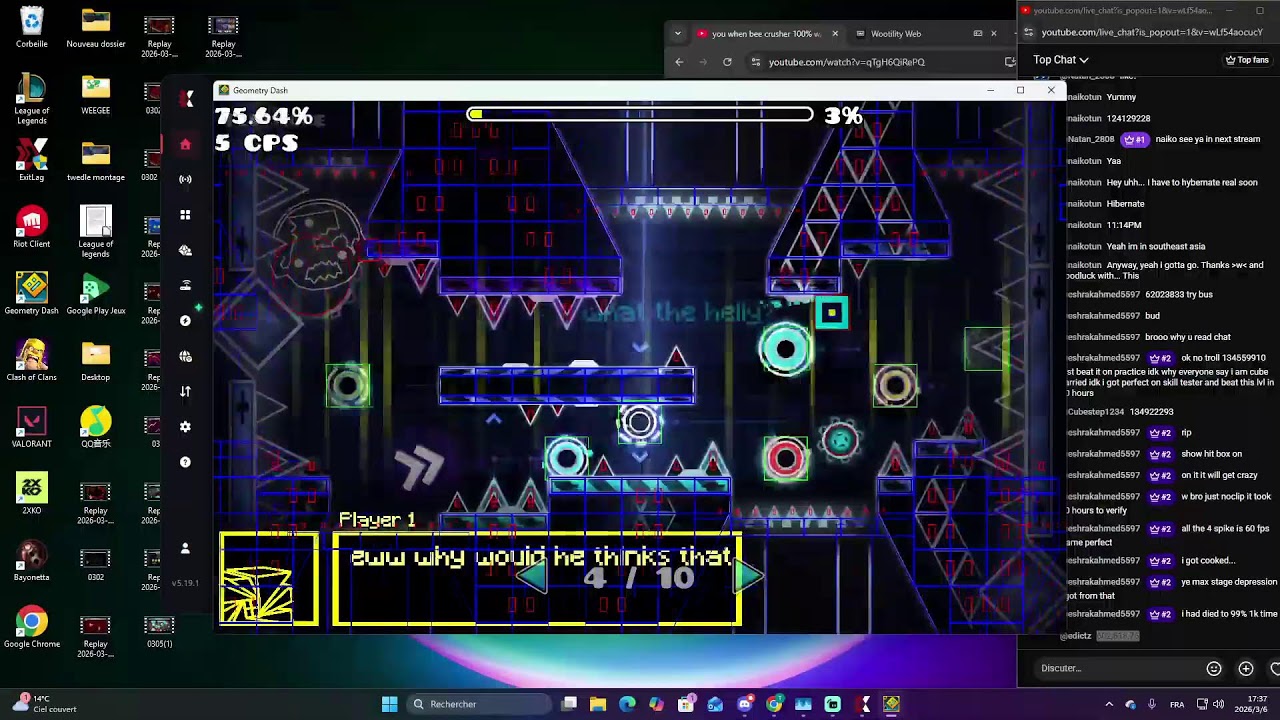Click the youtube.com/watch address bar
The width and height of the screenshot is (1280, 720).
pos(880,62)
